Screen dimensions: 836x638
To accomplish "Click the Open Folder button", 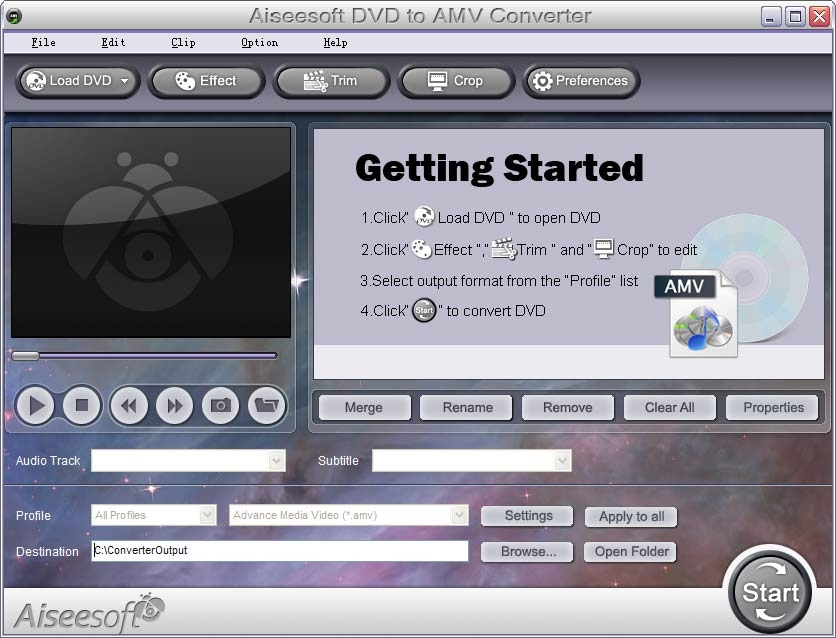I will (630, 552).
